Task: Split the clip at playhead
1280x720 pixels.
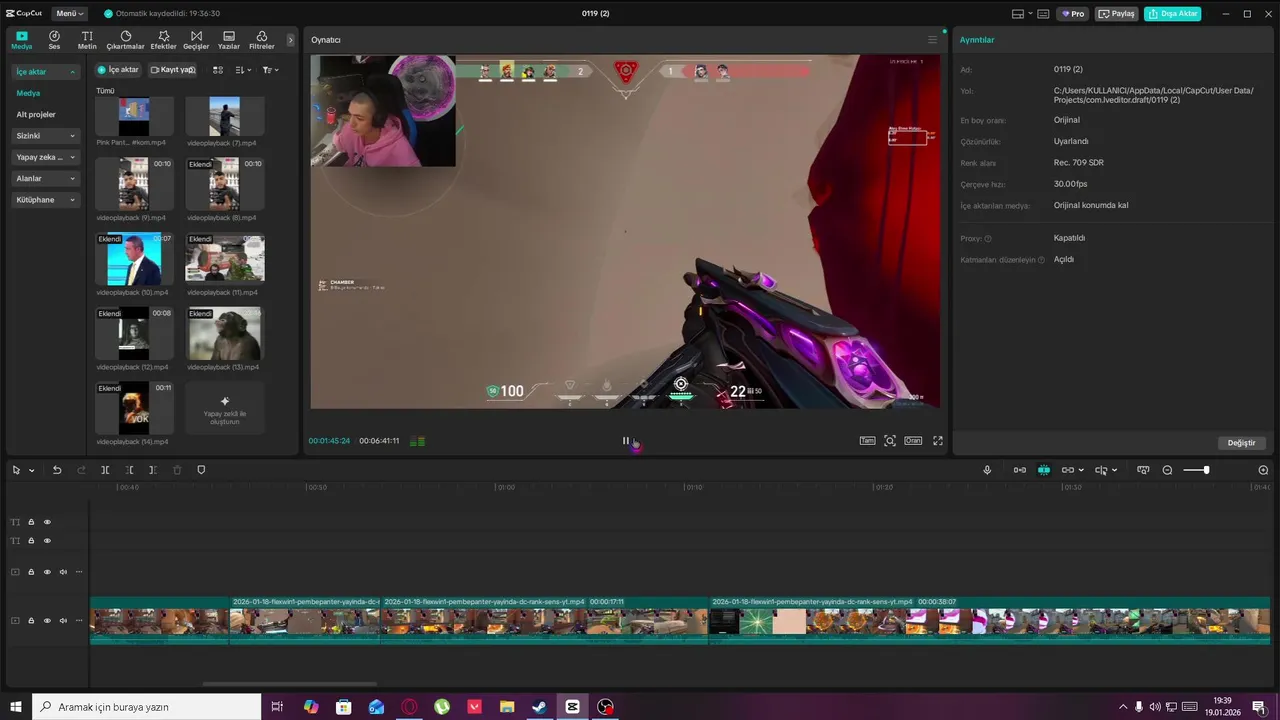Action: tap(105, 470)
